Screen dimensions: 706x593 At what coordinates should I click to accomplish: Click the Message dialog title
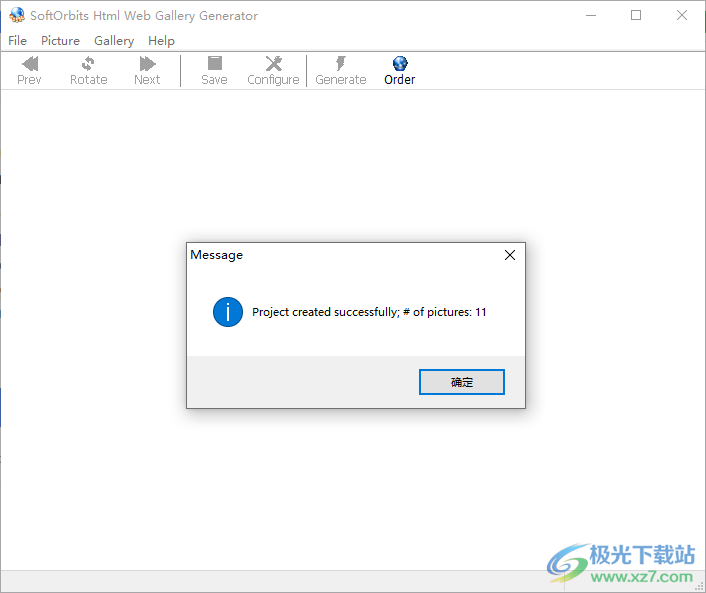pos(217,255)
